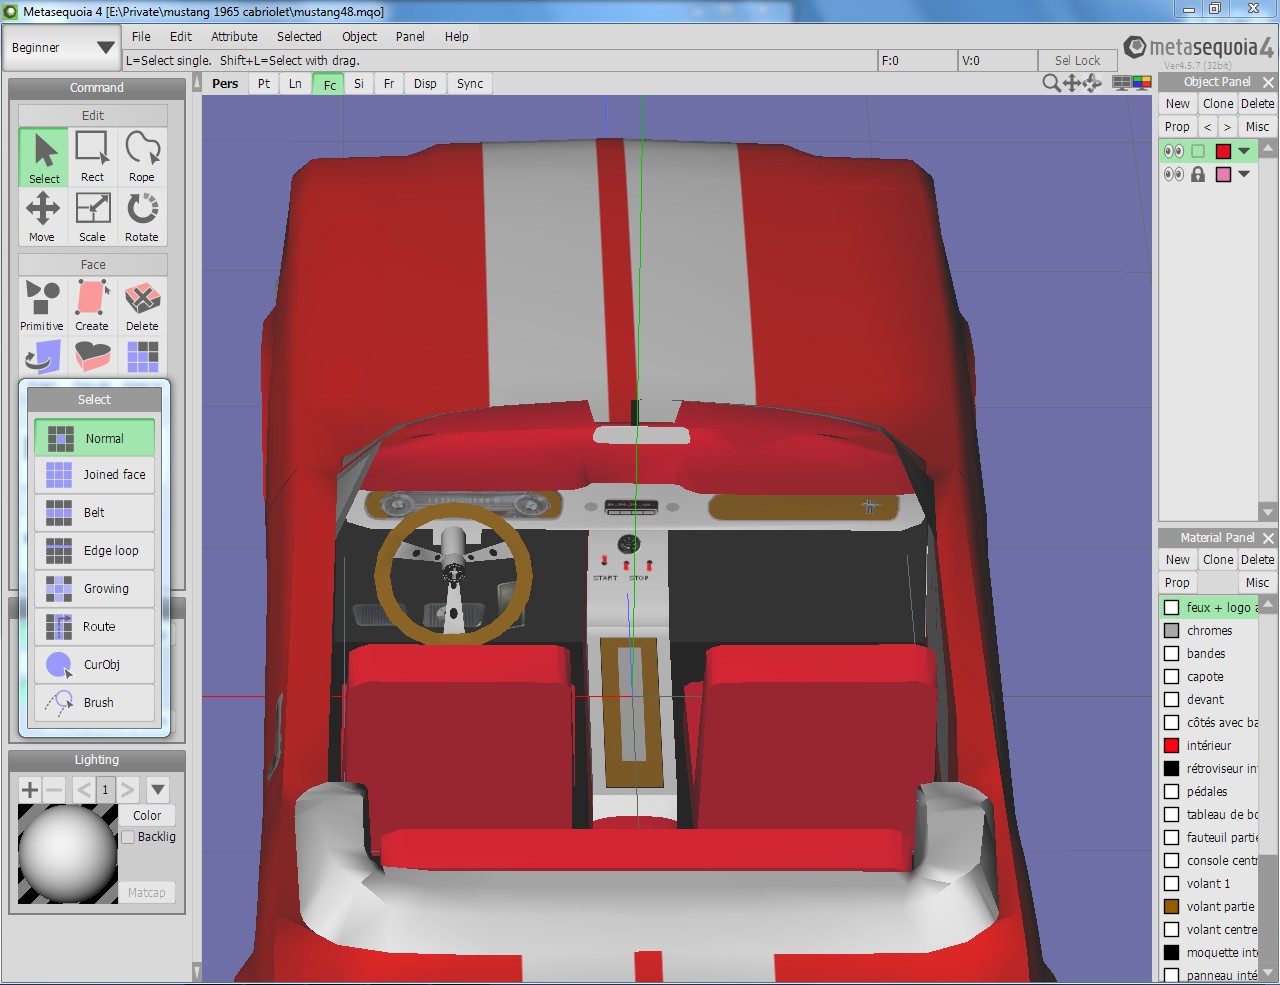Open the Primitive creation tool
1280x985 pixels.
[x=42, y=306]
